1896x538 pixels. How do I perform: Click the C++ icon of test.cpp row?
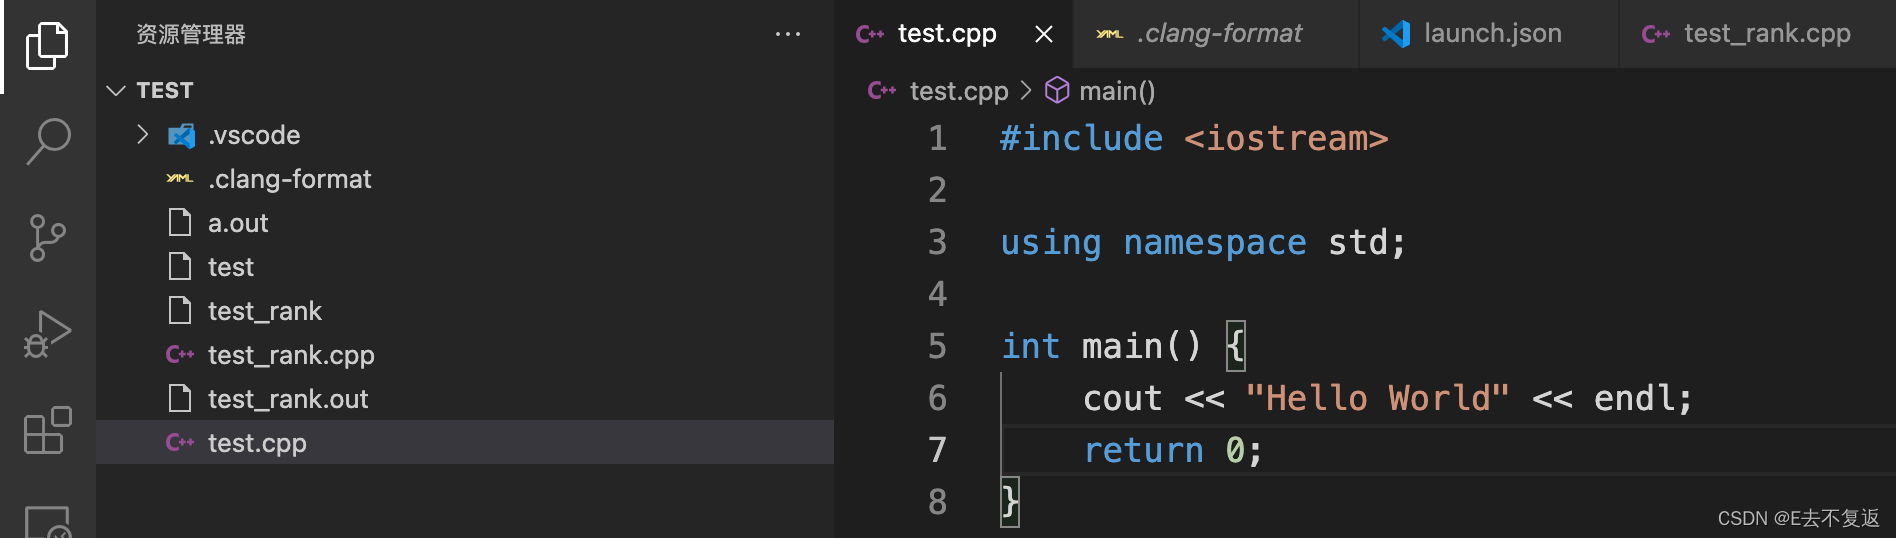(180, 442)
